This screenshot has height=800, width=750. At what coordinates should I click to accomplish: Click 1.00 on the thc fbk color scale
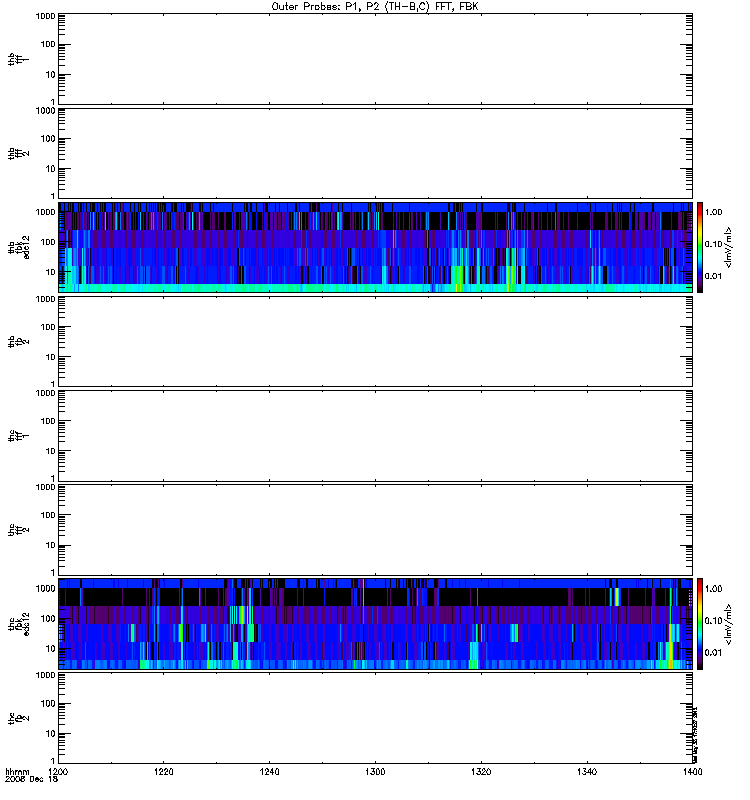(713, 589)
